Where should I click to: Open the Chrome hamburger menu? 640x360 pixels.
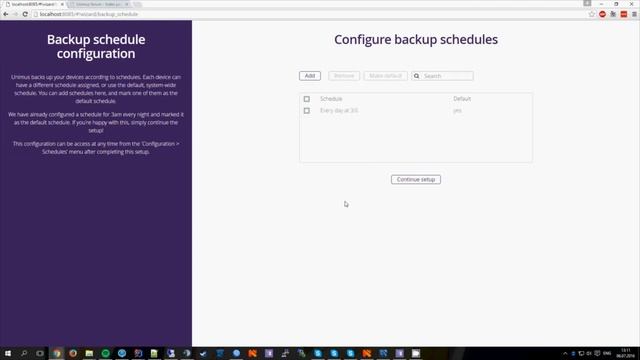tap(634, 14)
